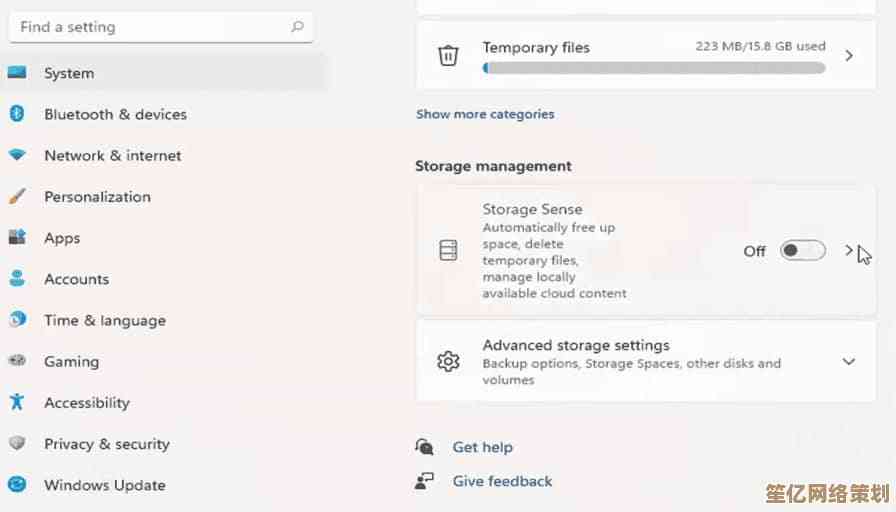The width and height of the screenshot is (896, 512).
Task: Click the Personalization paintbrush icon
Action: point(16,197)
